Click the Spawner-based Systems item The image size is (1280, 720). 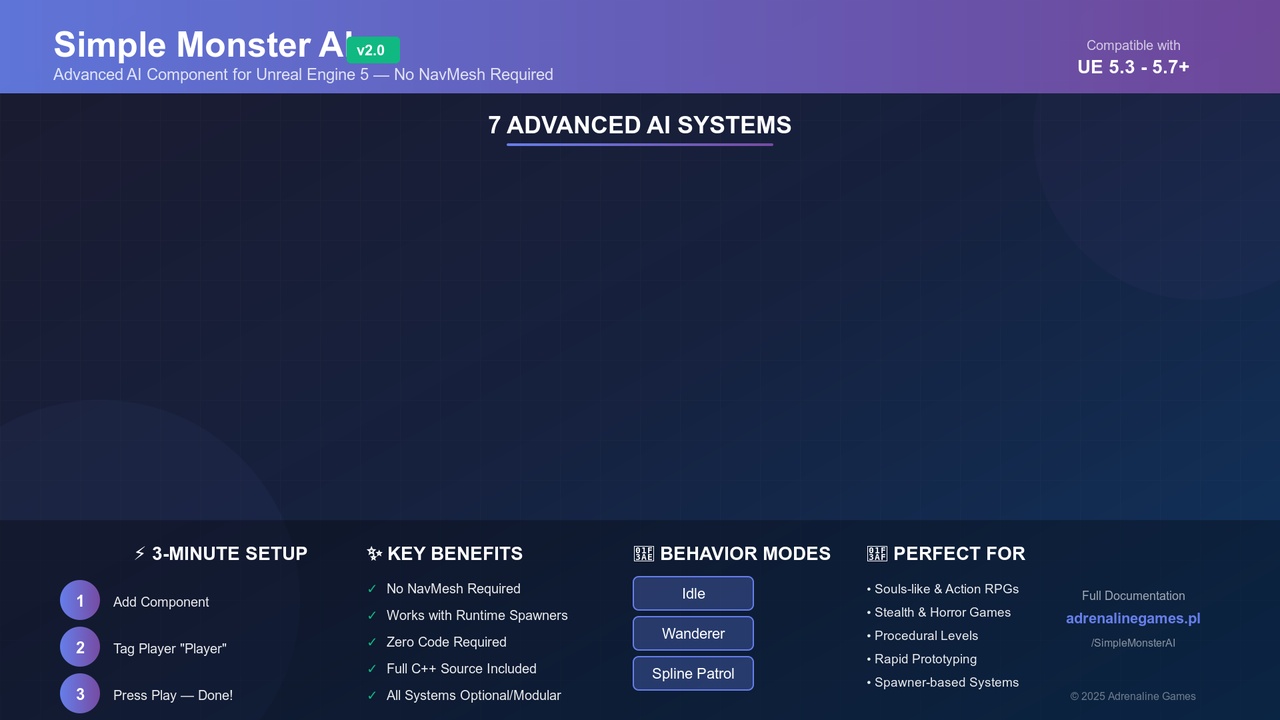tap(943, 682)
